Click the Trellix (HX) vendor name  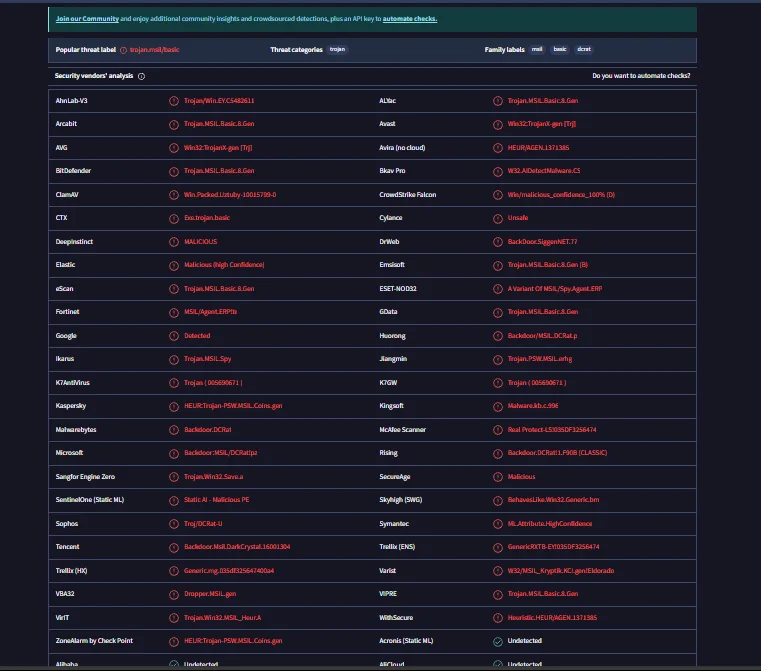point(71,571)
